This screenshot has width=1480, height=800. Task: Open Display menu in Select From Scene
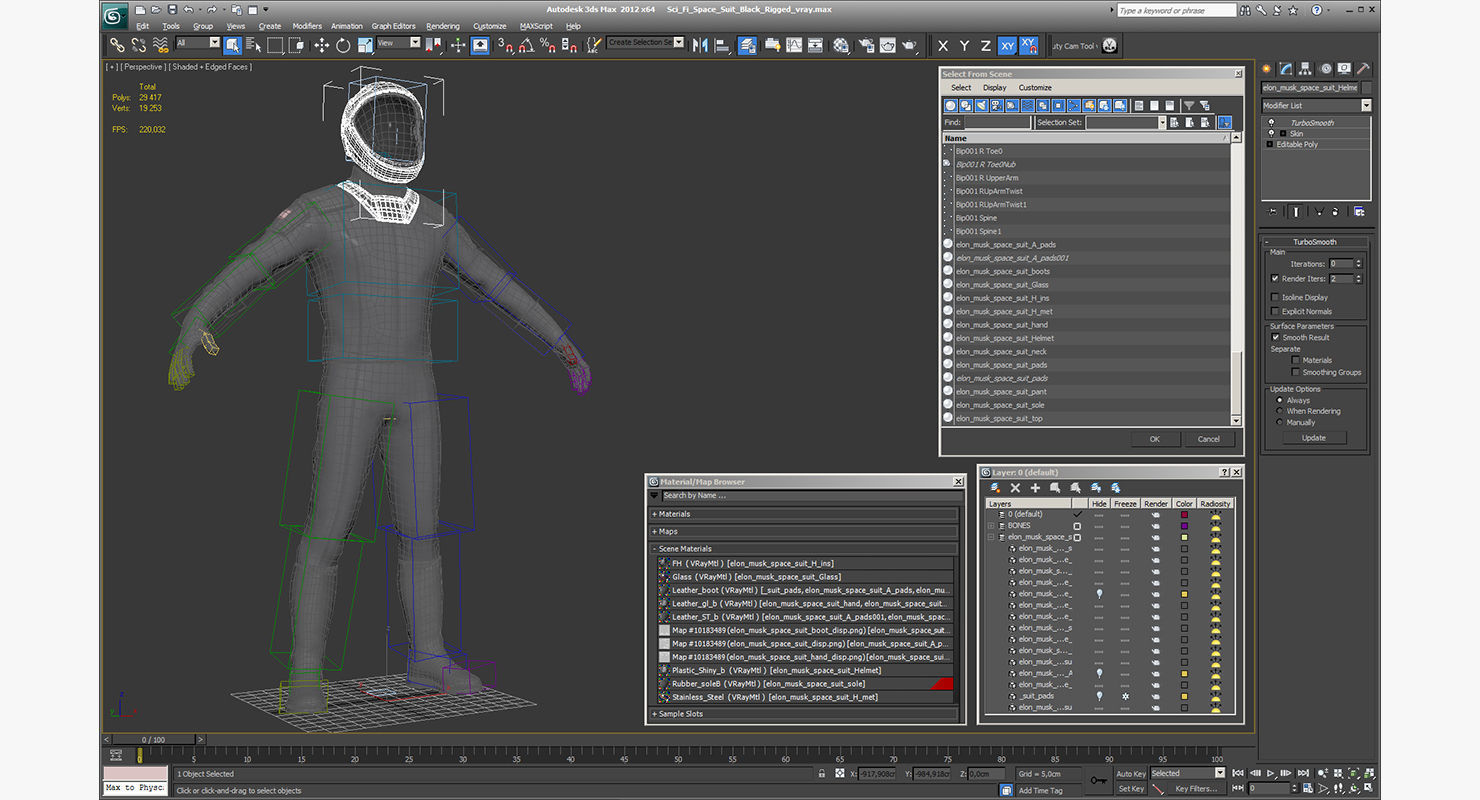(995, 87)
